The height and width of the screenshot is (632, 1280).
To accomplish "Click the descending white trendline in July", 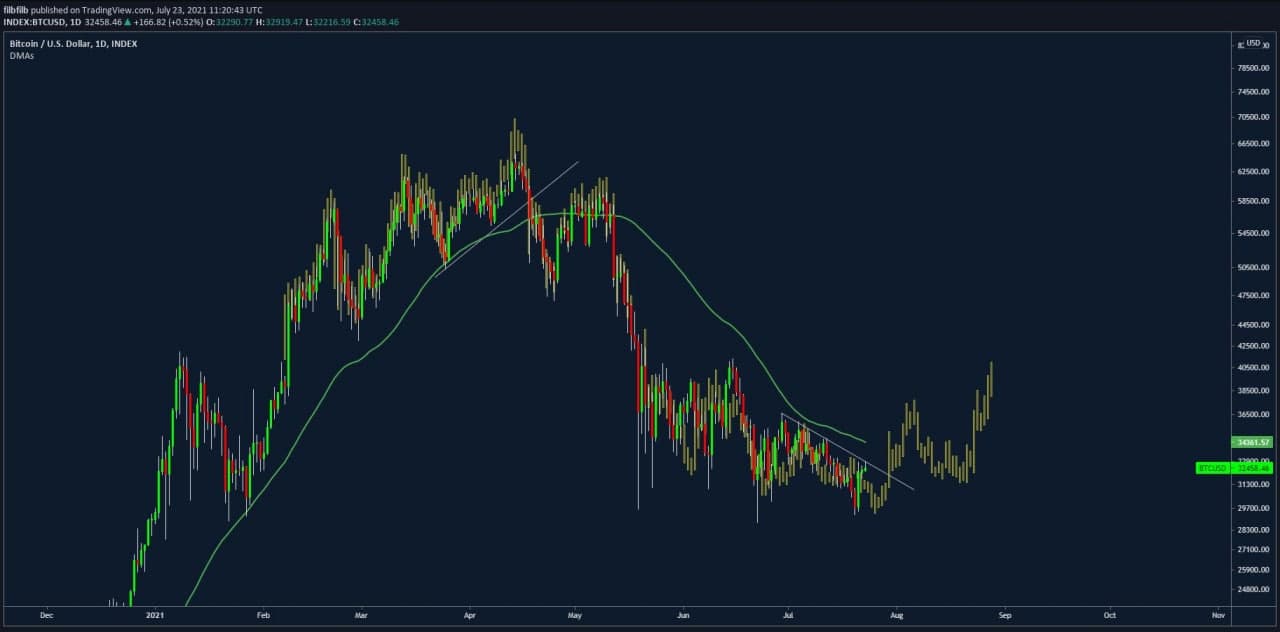I will point(850,453).
